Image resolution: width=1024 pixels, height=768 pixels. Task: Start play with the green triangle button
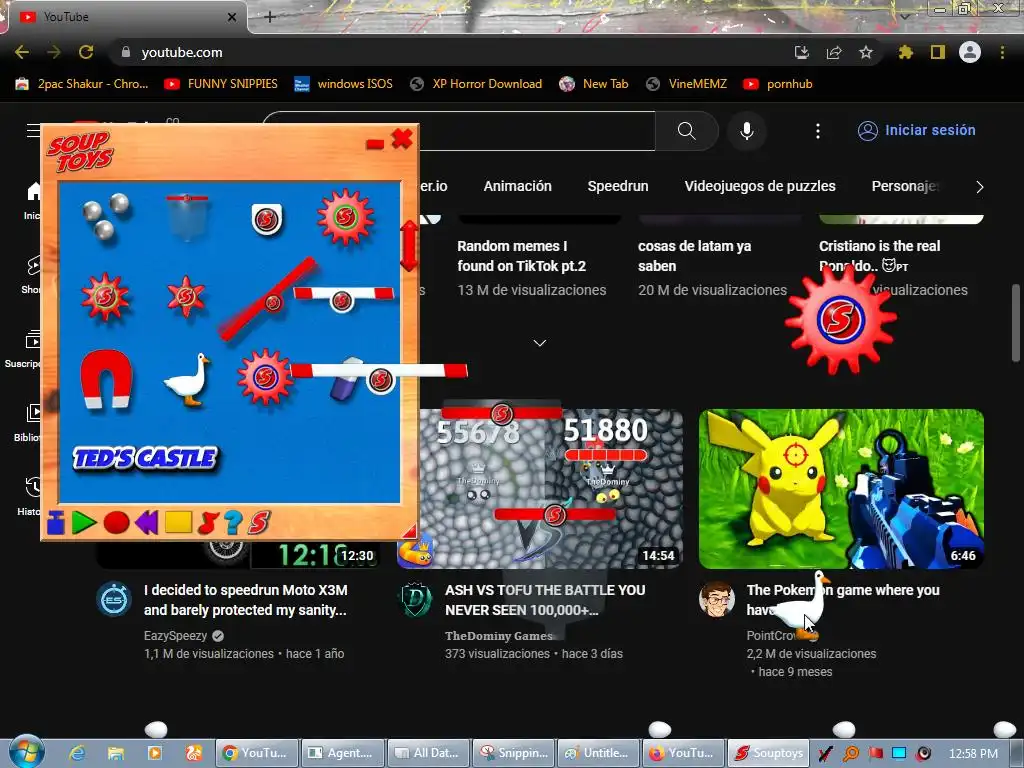click(x=84, y=522)
